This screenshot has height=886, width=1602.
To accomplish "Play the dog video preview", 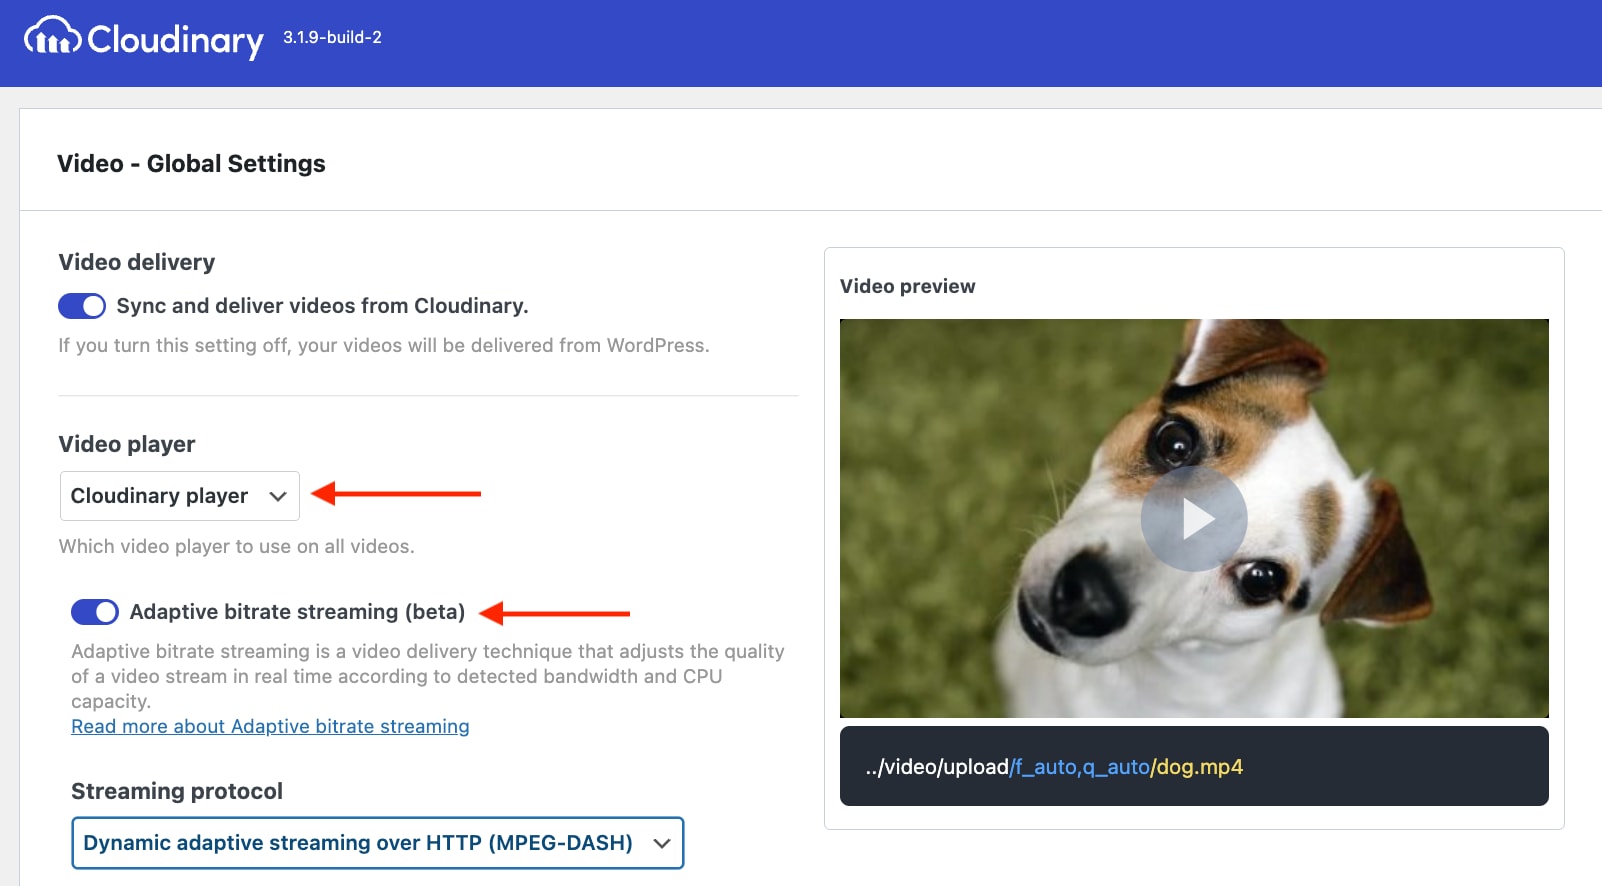I will 1194,518.
